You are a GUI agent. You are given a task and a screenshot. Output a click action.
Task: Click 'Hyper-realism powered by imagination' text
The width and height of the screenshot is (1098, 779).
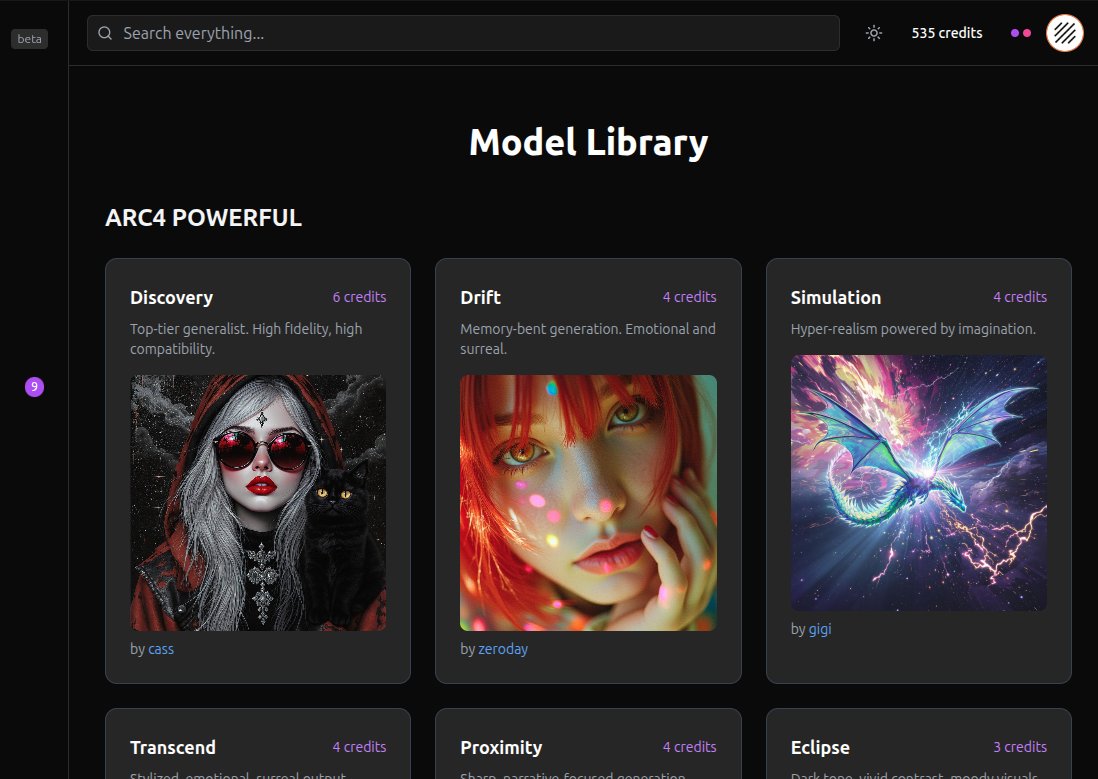click(913, 329)
